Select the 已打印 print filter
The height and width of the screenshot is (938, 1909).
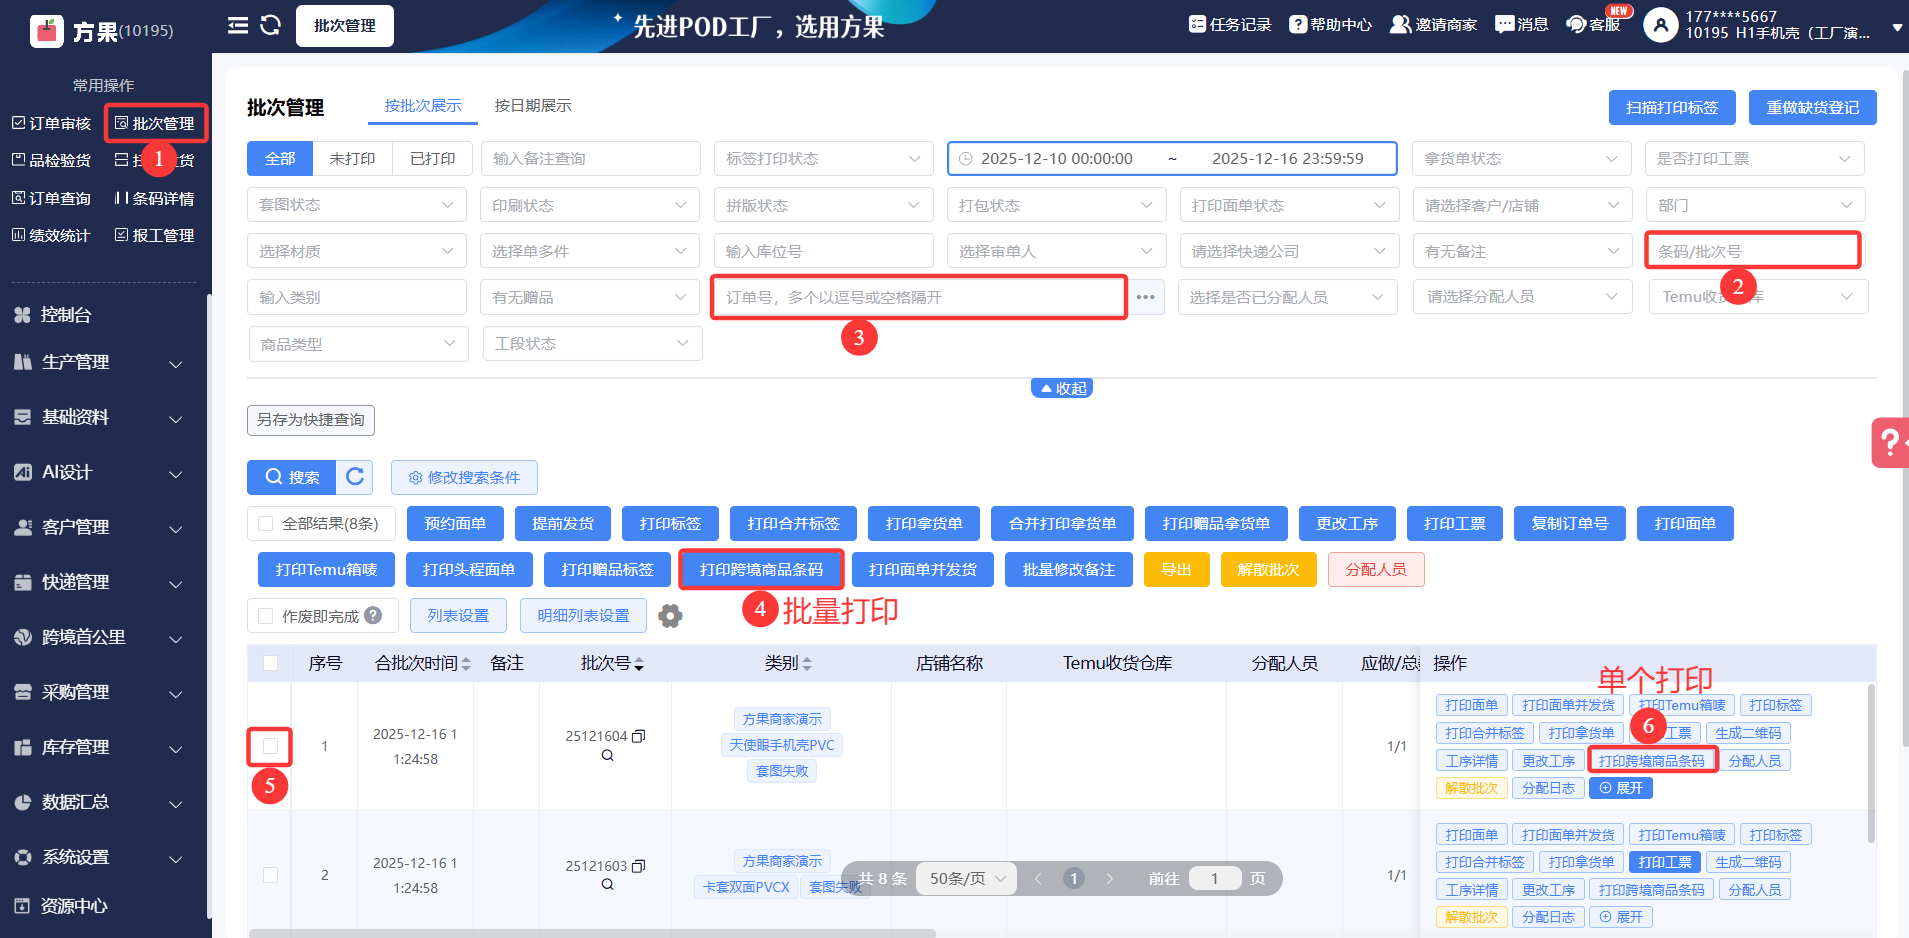(432, 158)
